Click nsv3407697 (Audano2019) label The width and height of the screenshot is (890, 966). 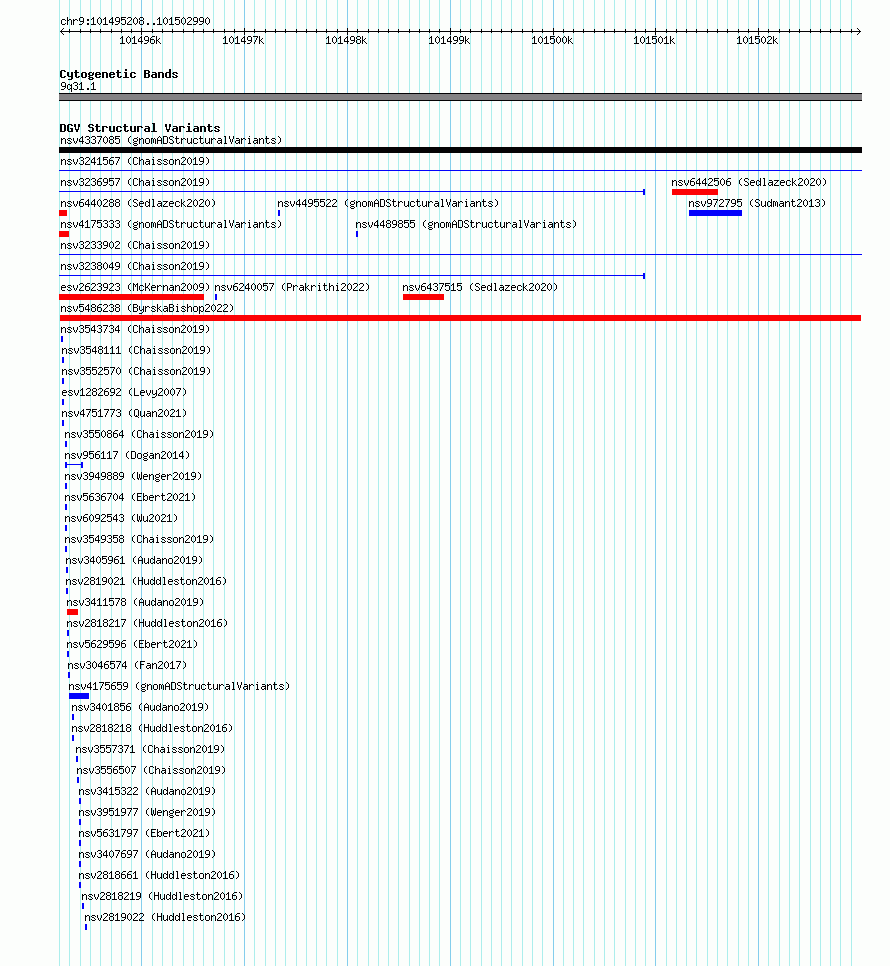pos(147,853)
